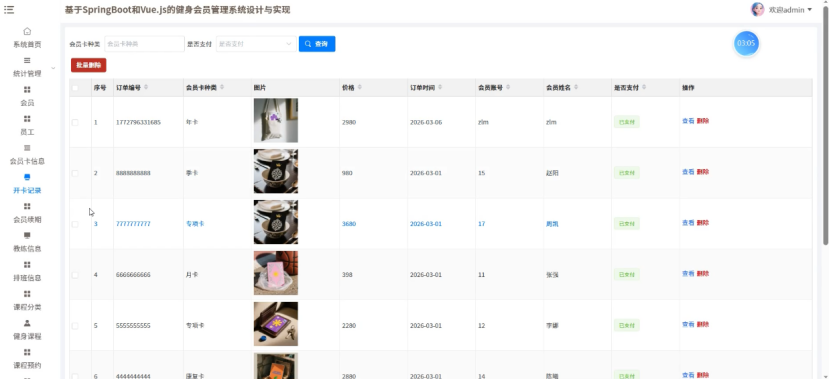Click member name 张强
Viewport: 829px width, 379px height.
(x=552, y=275)
